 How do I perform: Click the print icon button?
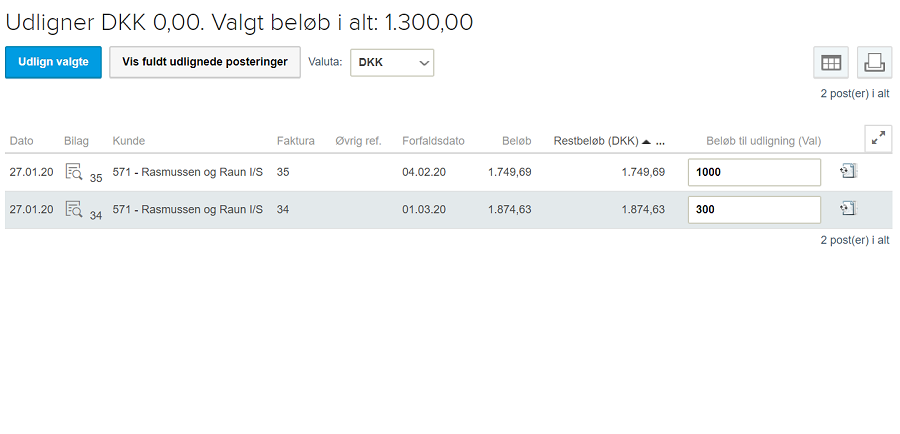coord(874,63)
